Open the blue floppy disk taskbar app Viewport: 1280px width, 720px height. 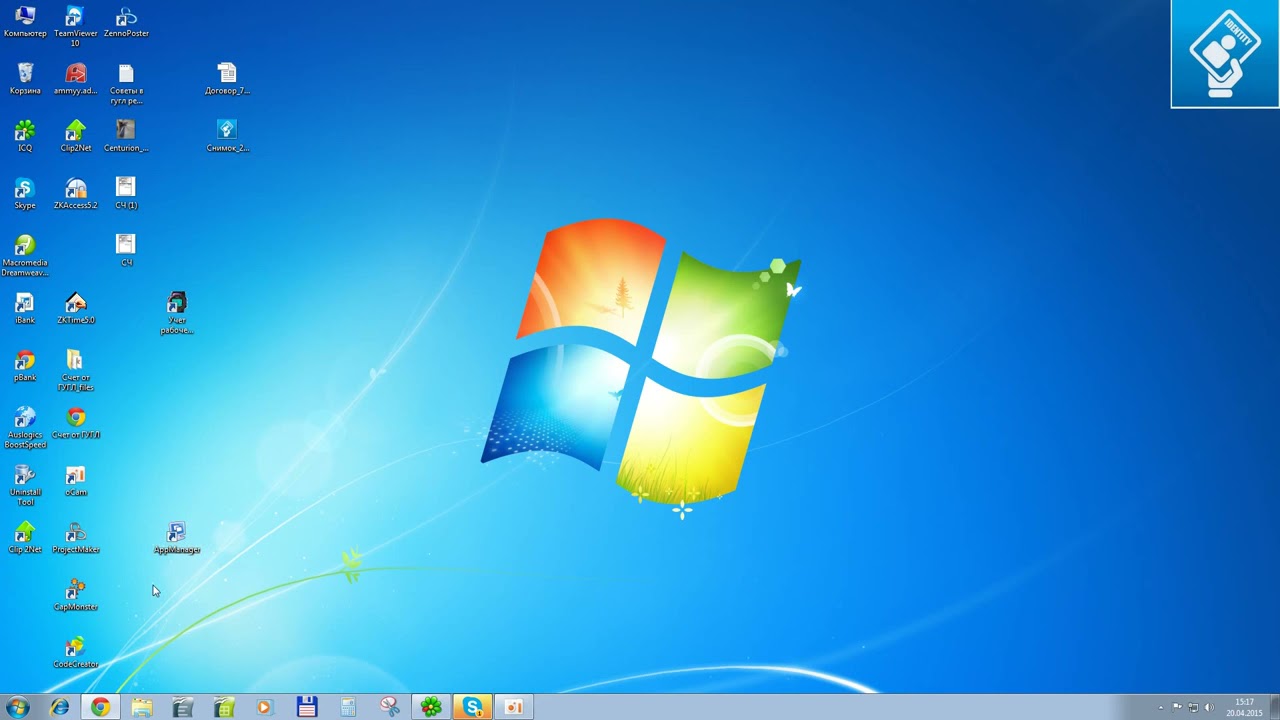click(307, 707)
